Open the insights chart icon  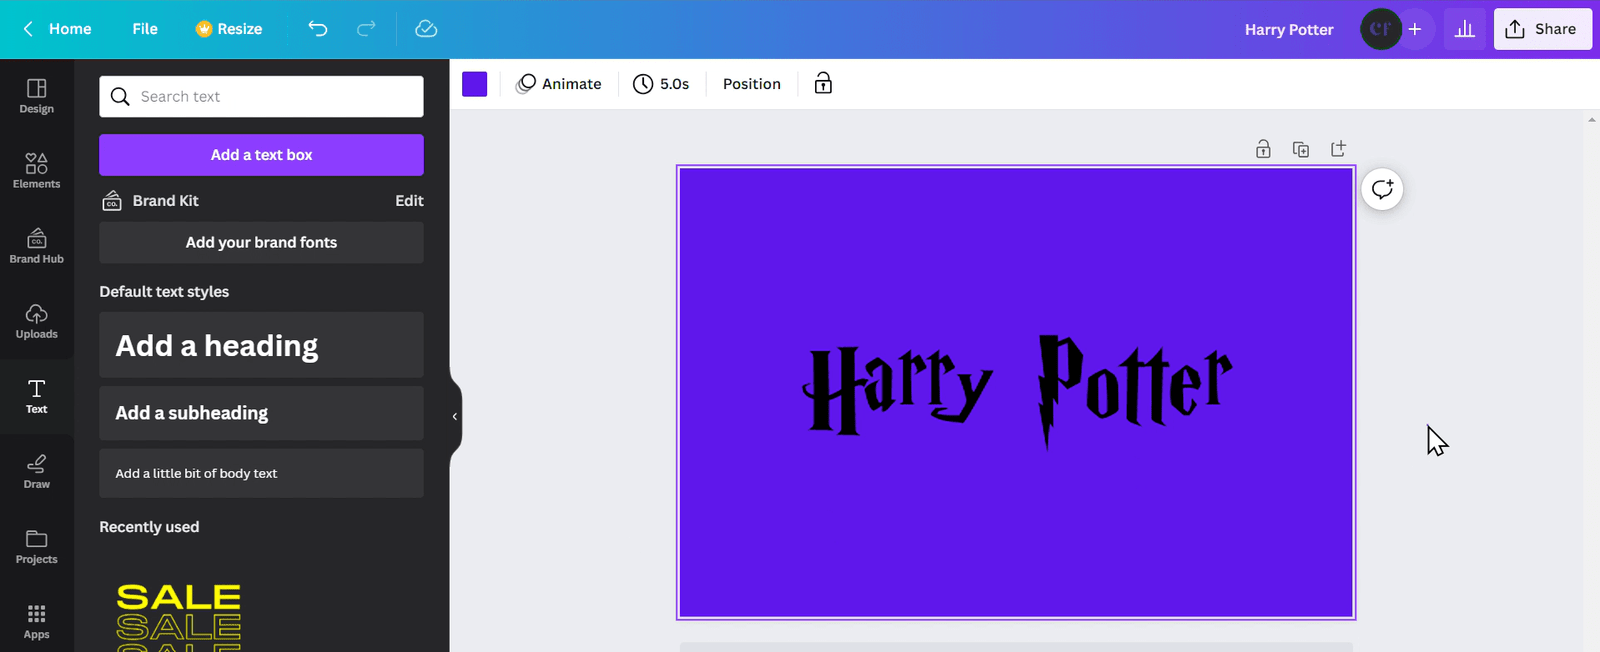click(x=1465, y=29)
